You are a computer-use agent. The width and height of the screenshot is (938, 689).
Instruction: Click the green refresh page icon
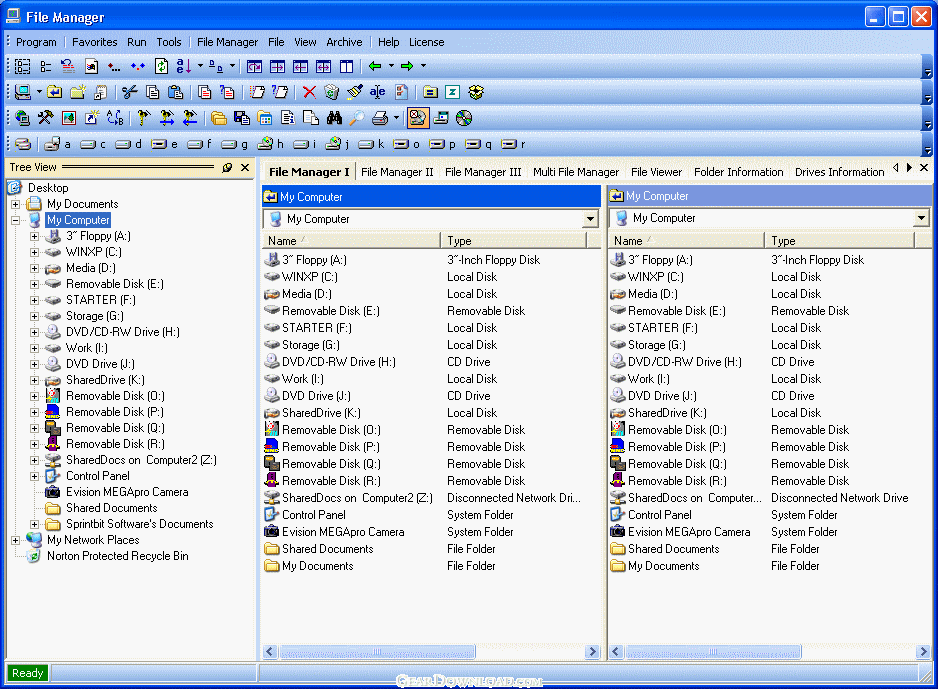click(x=161, y=66)
